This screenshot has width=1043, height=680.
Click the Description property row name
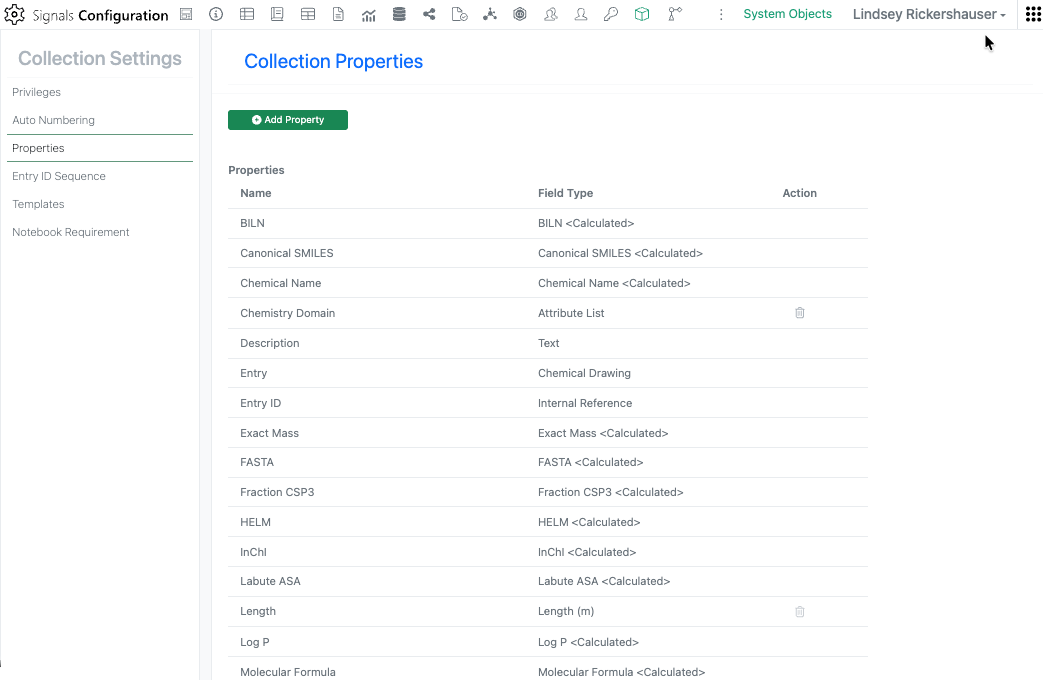(x=269, y=343)
